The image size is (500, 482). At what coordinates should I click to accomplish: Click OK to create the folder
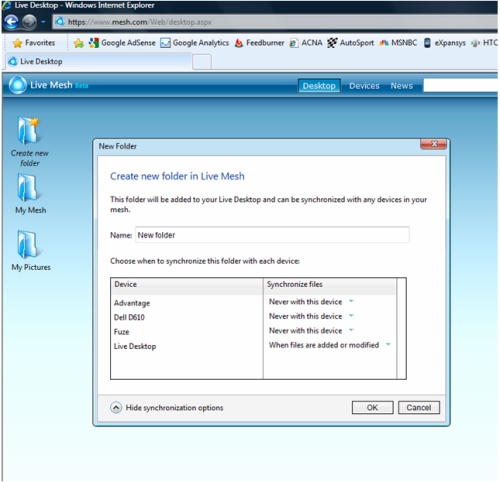[372, 407]
